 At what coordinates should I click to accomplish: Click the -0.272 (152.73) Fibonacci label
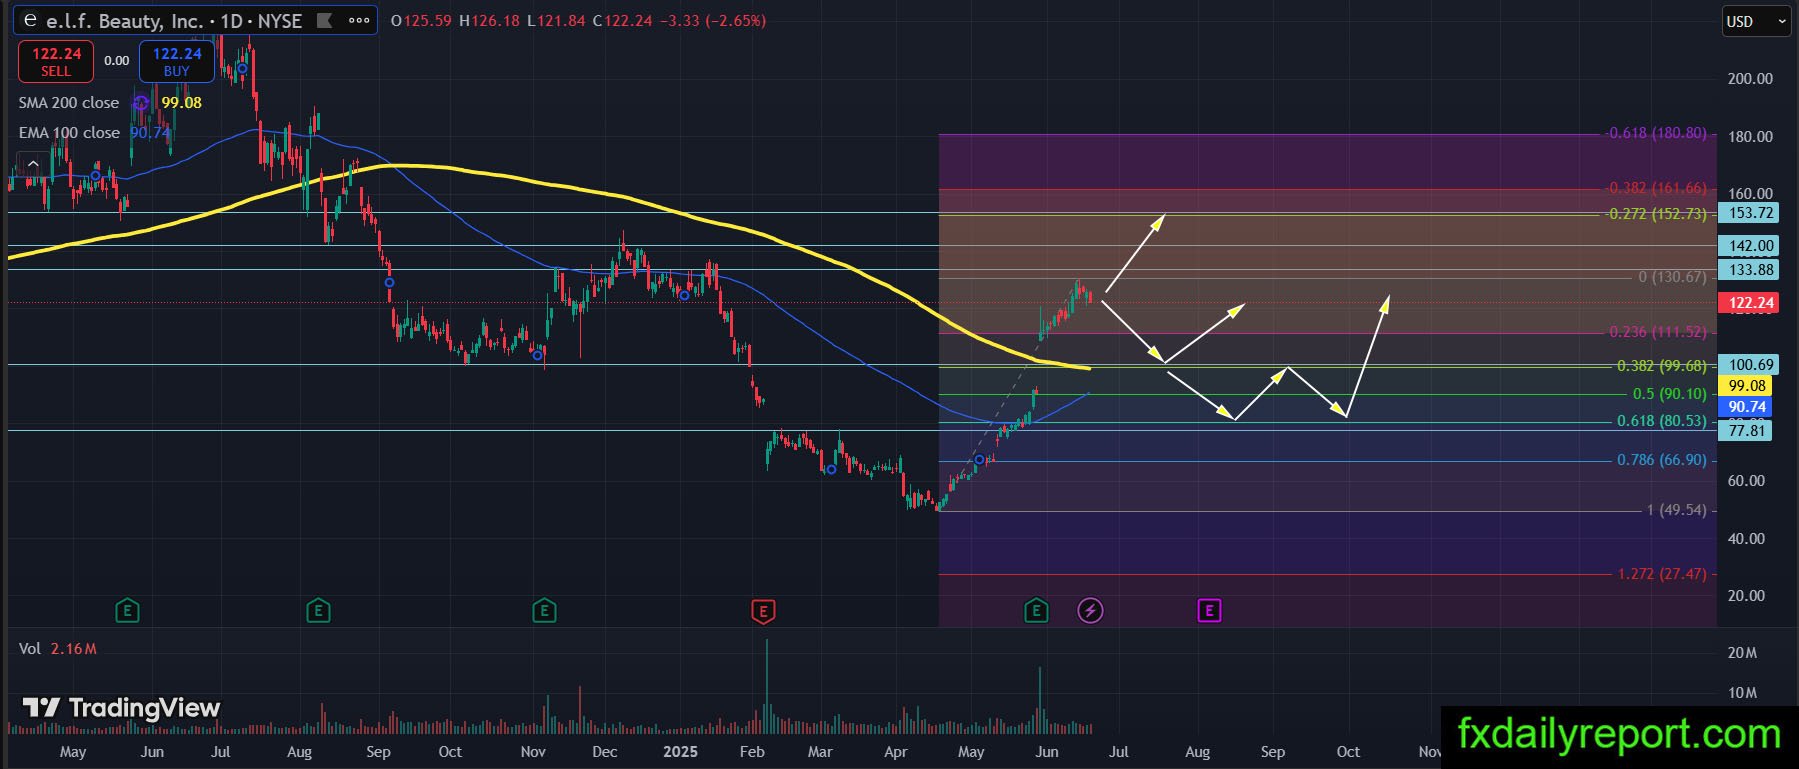[x=1655, y=214]
